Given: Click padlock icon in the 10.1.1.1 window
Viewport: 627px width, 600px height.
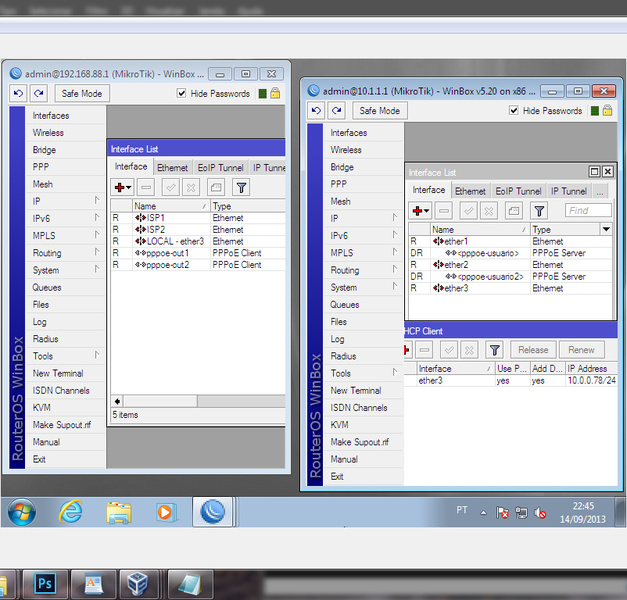Looking at the screenshot, I should (607, 110).
